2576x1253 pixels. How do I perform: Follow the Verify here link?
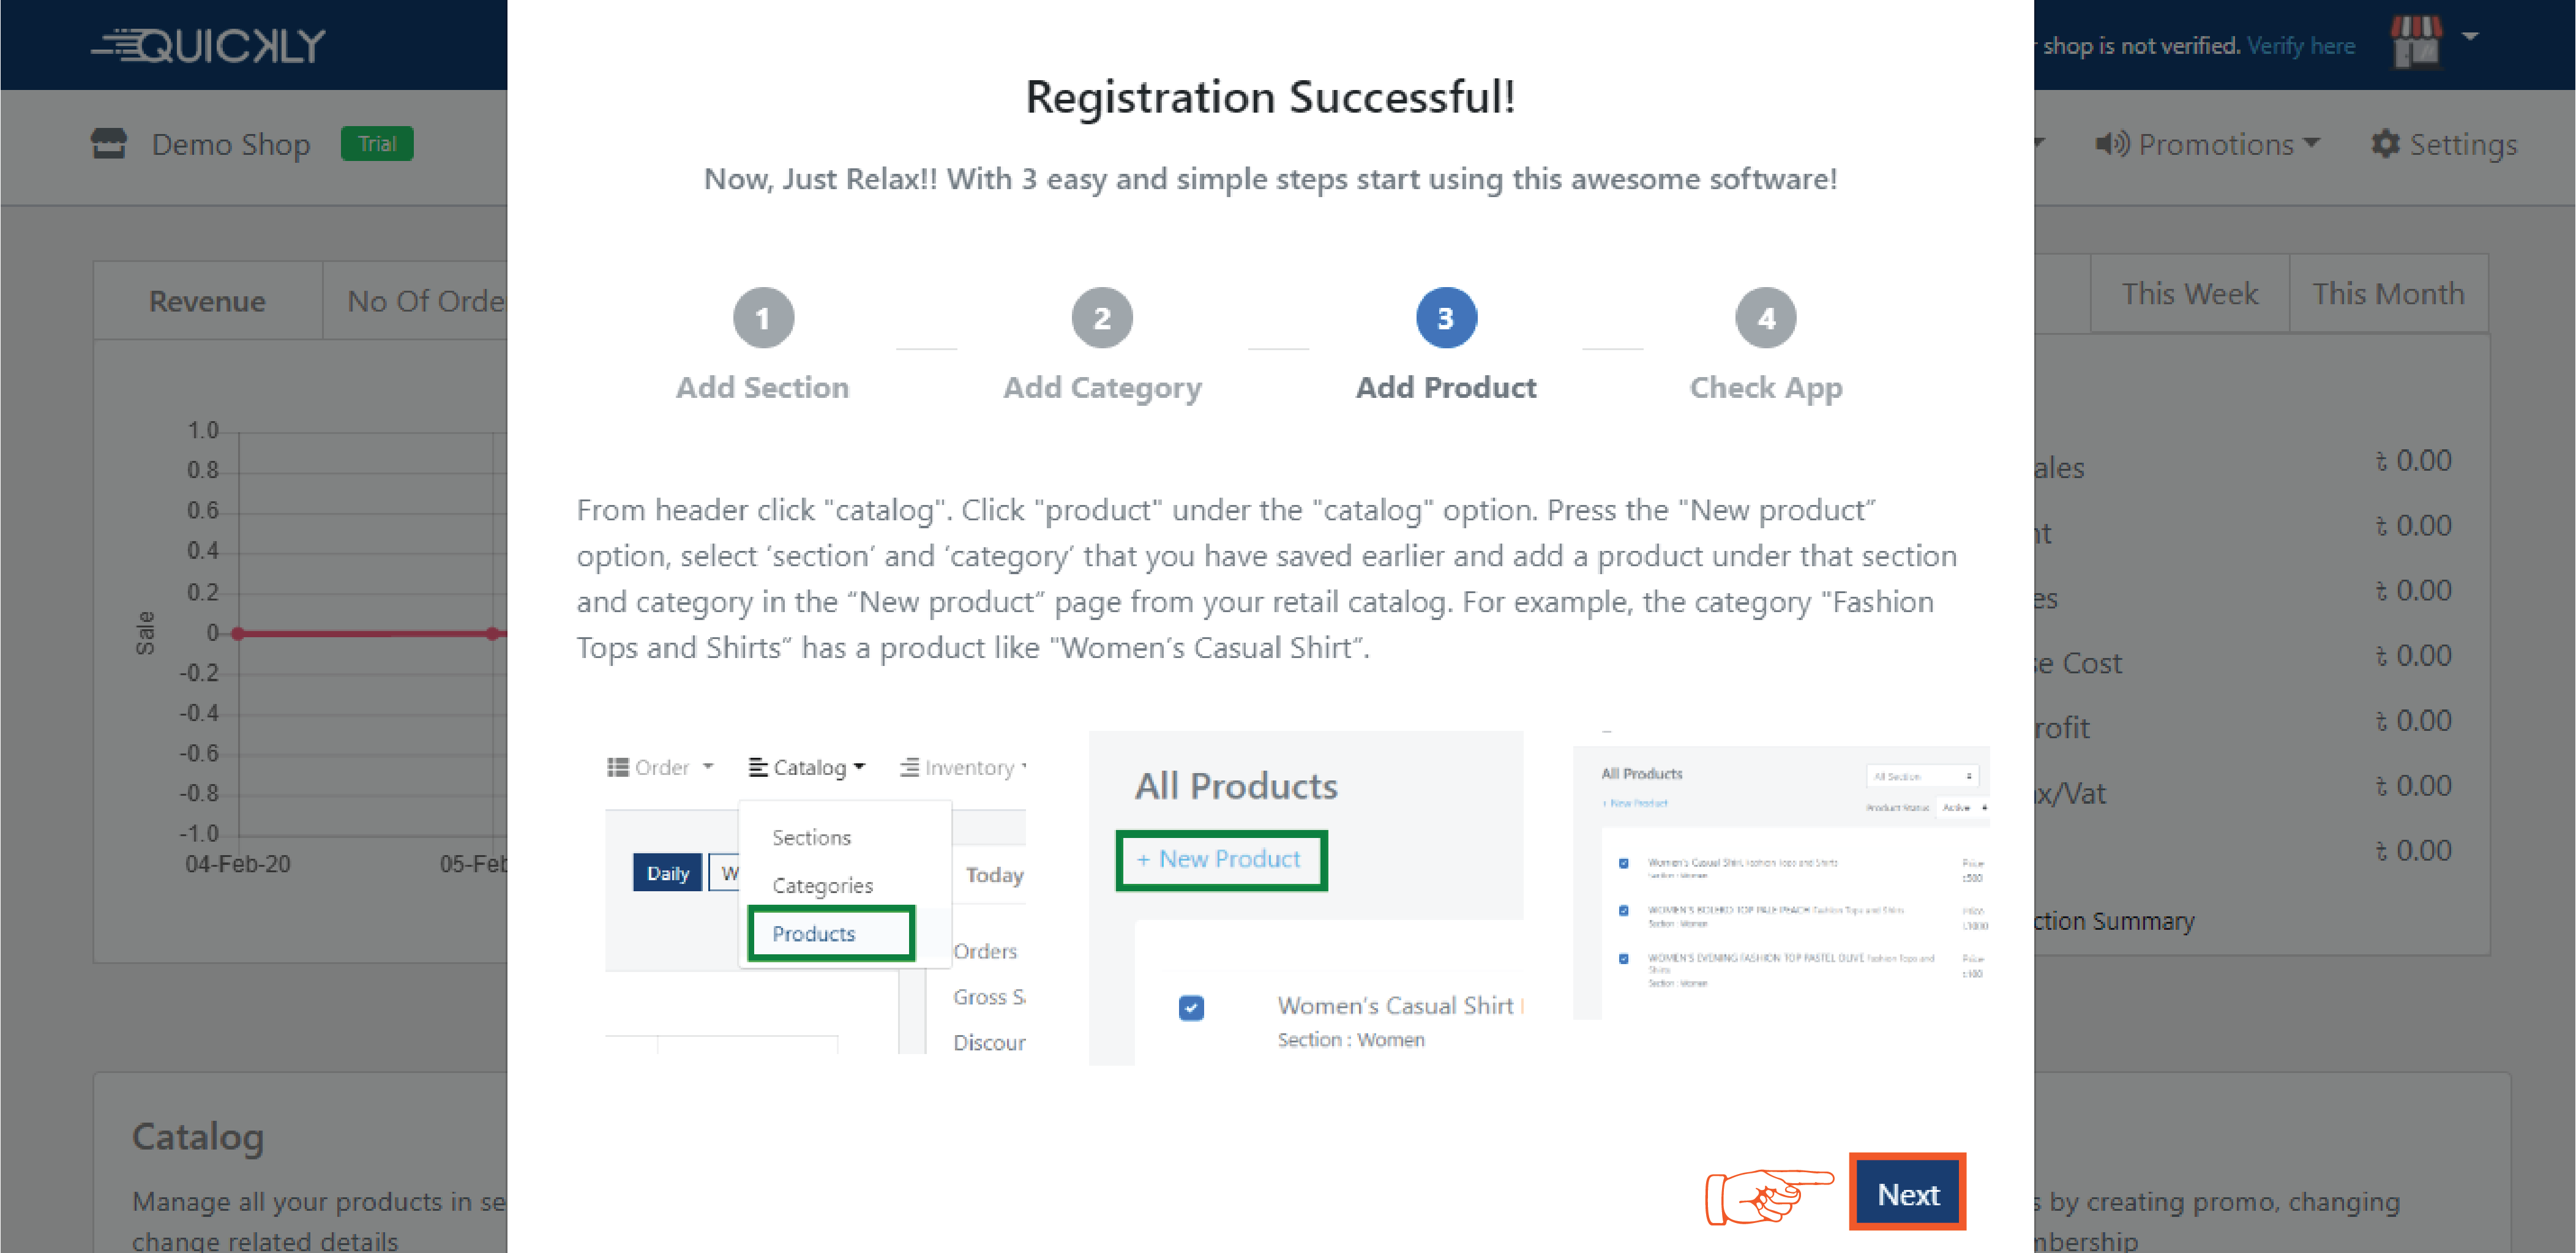2300,46
